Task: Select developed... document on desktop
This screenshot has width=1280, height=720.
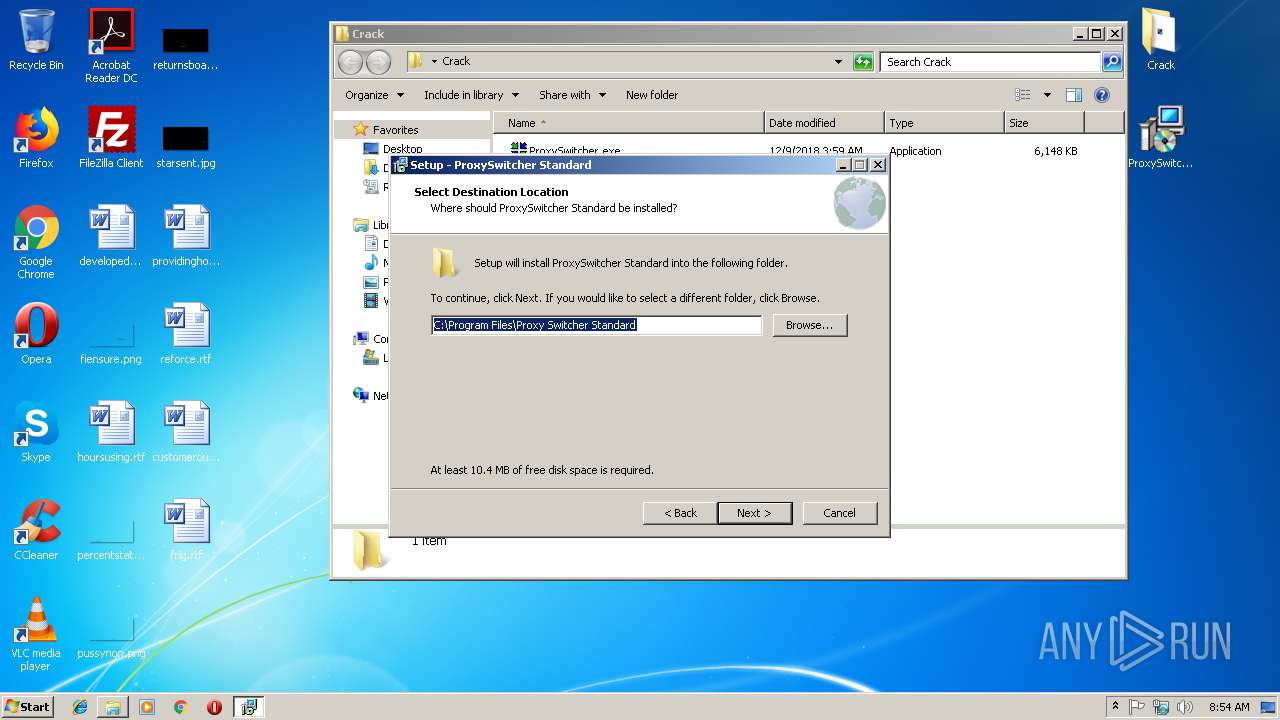Action: click(x=111, y=236)
